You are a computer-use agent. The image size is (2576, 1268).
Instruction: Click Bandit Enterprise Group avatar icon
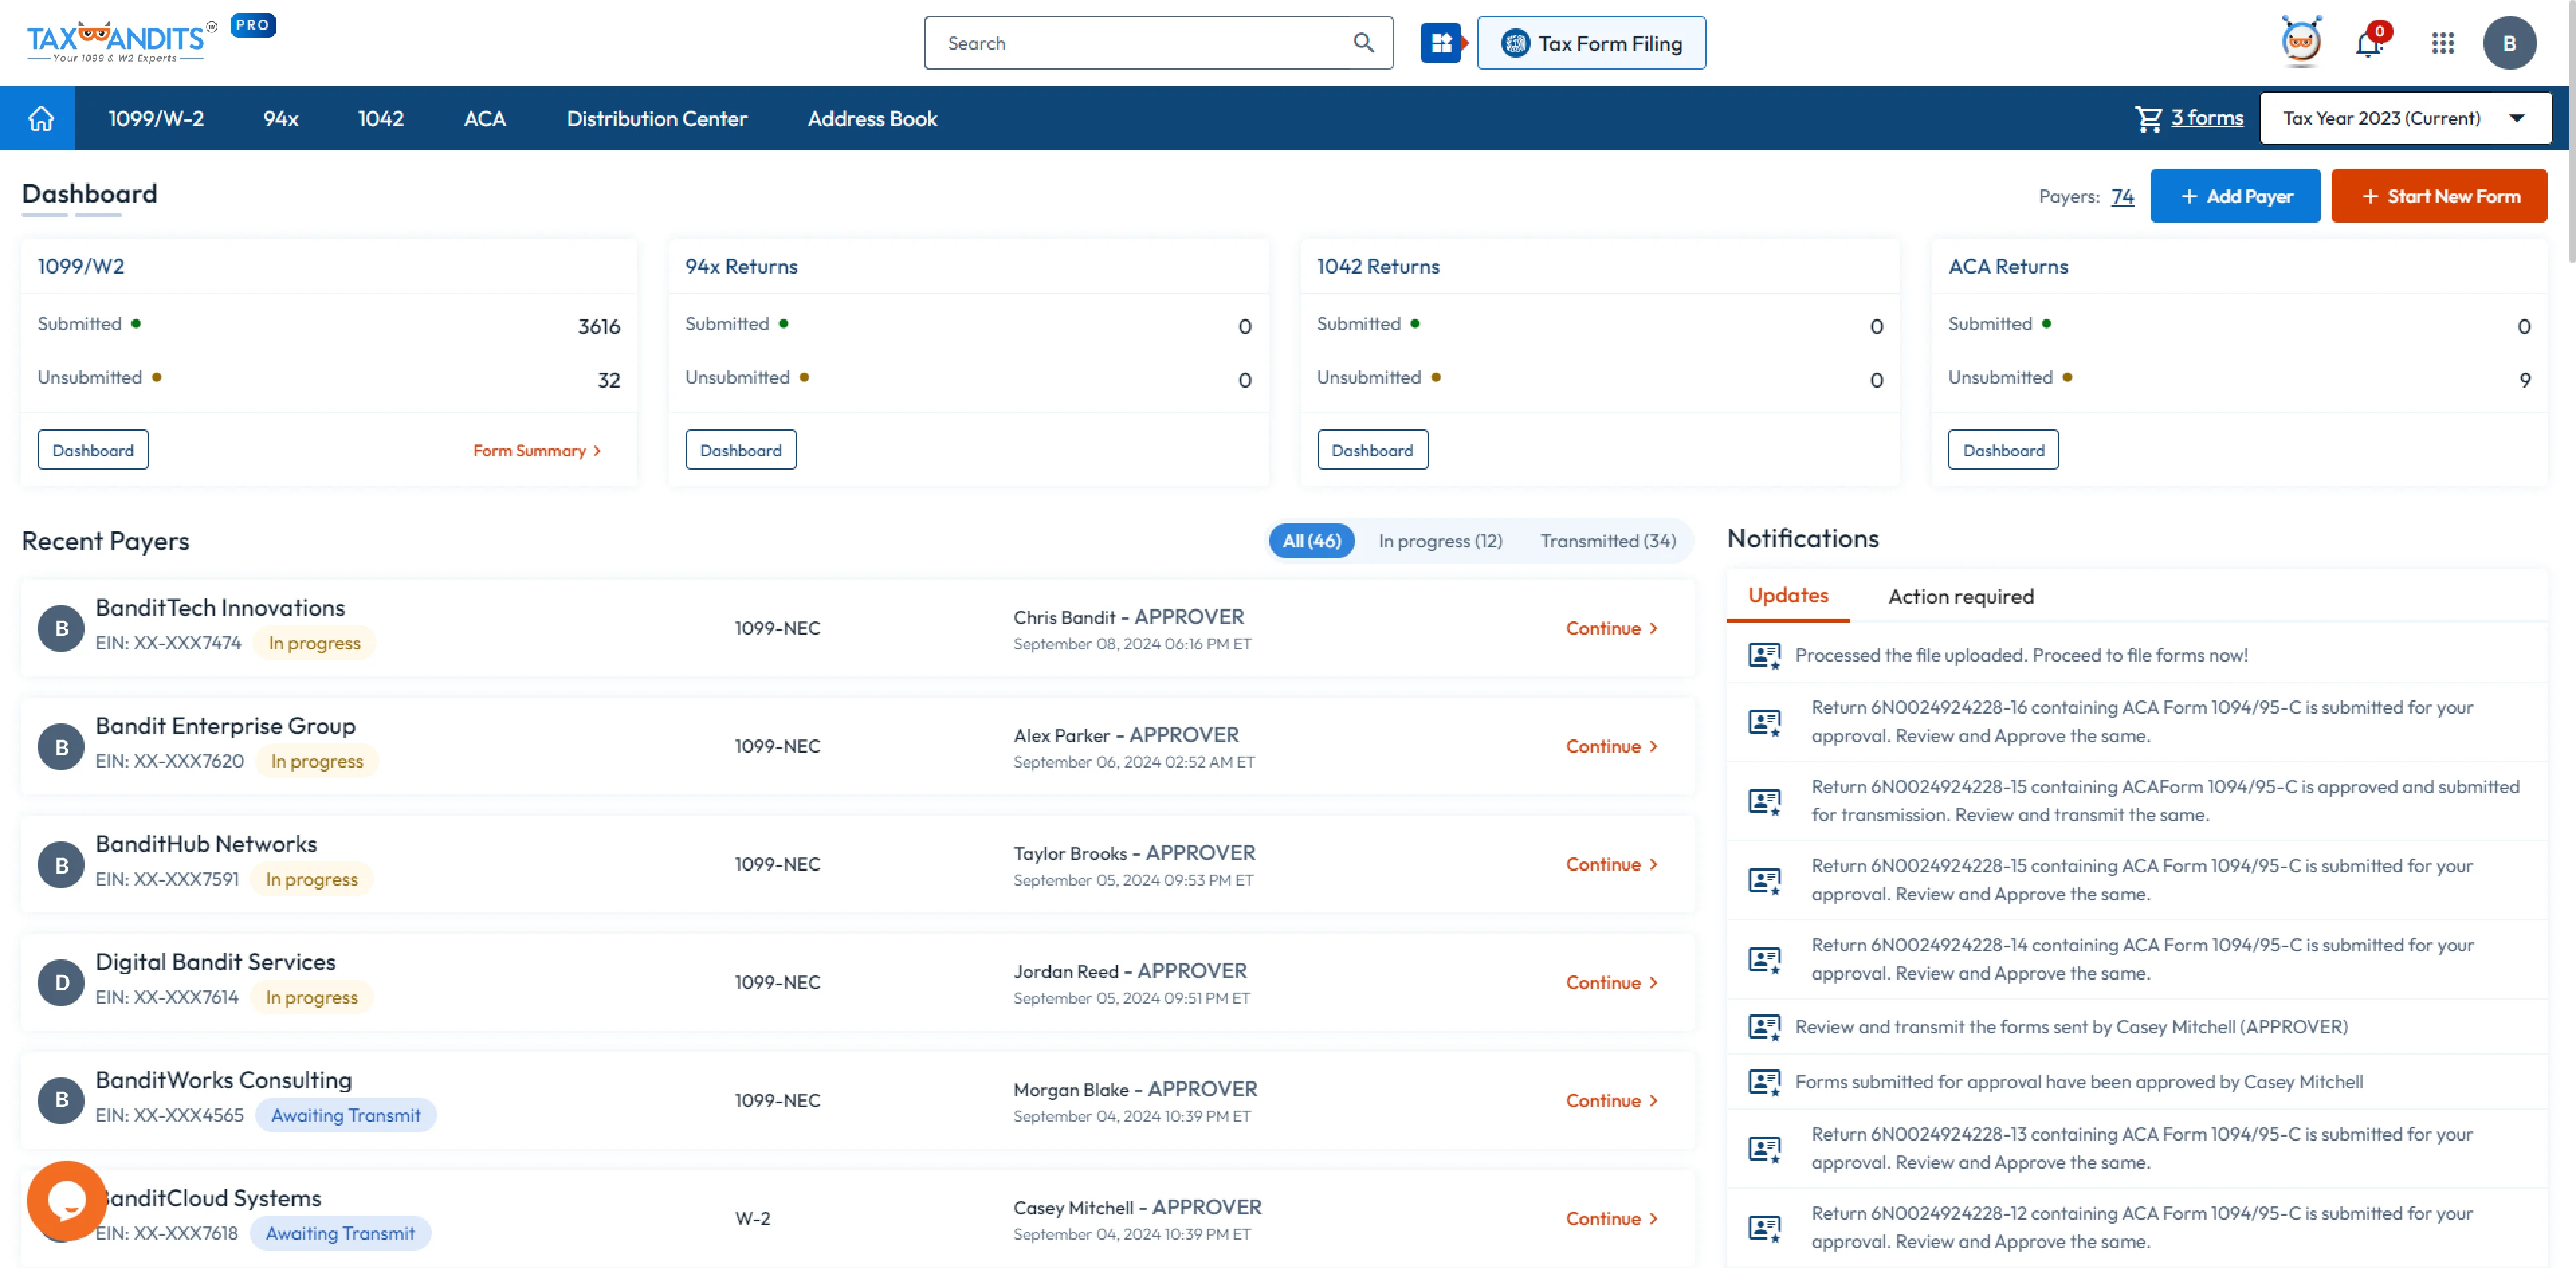[x=61, y=746]
